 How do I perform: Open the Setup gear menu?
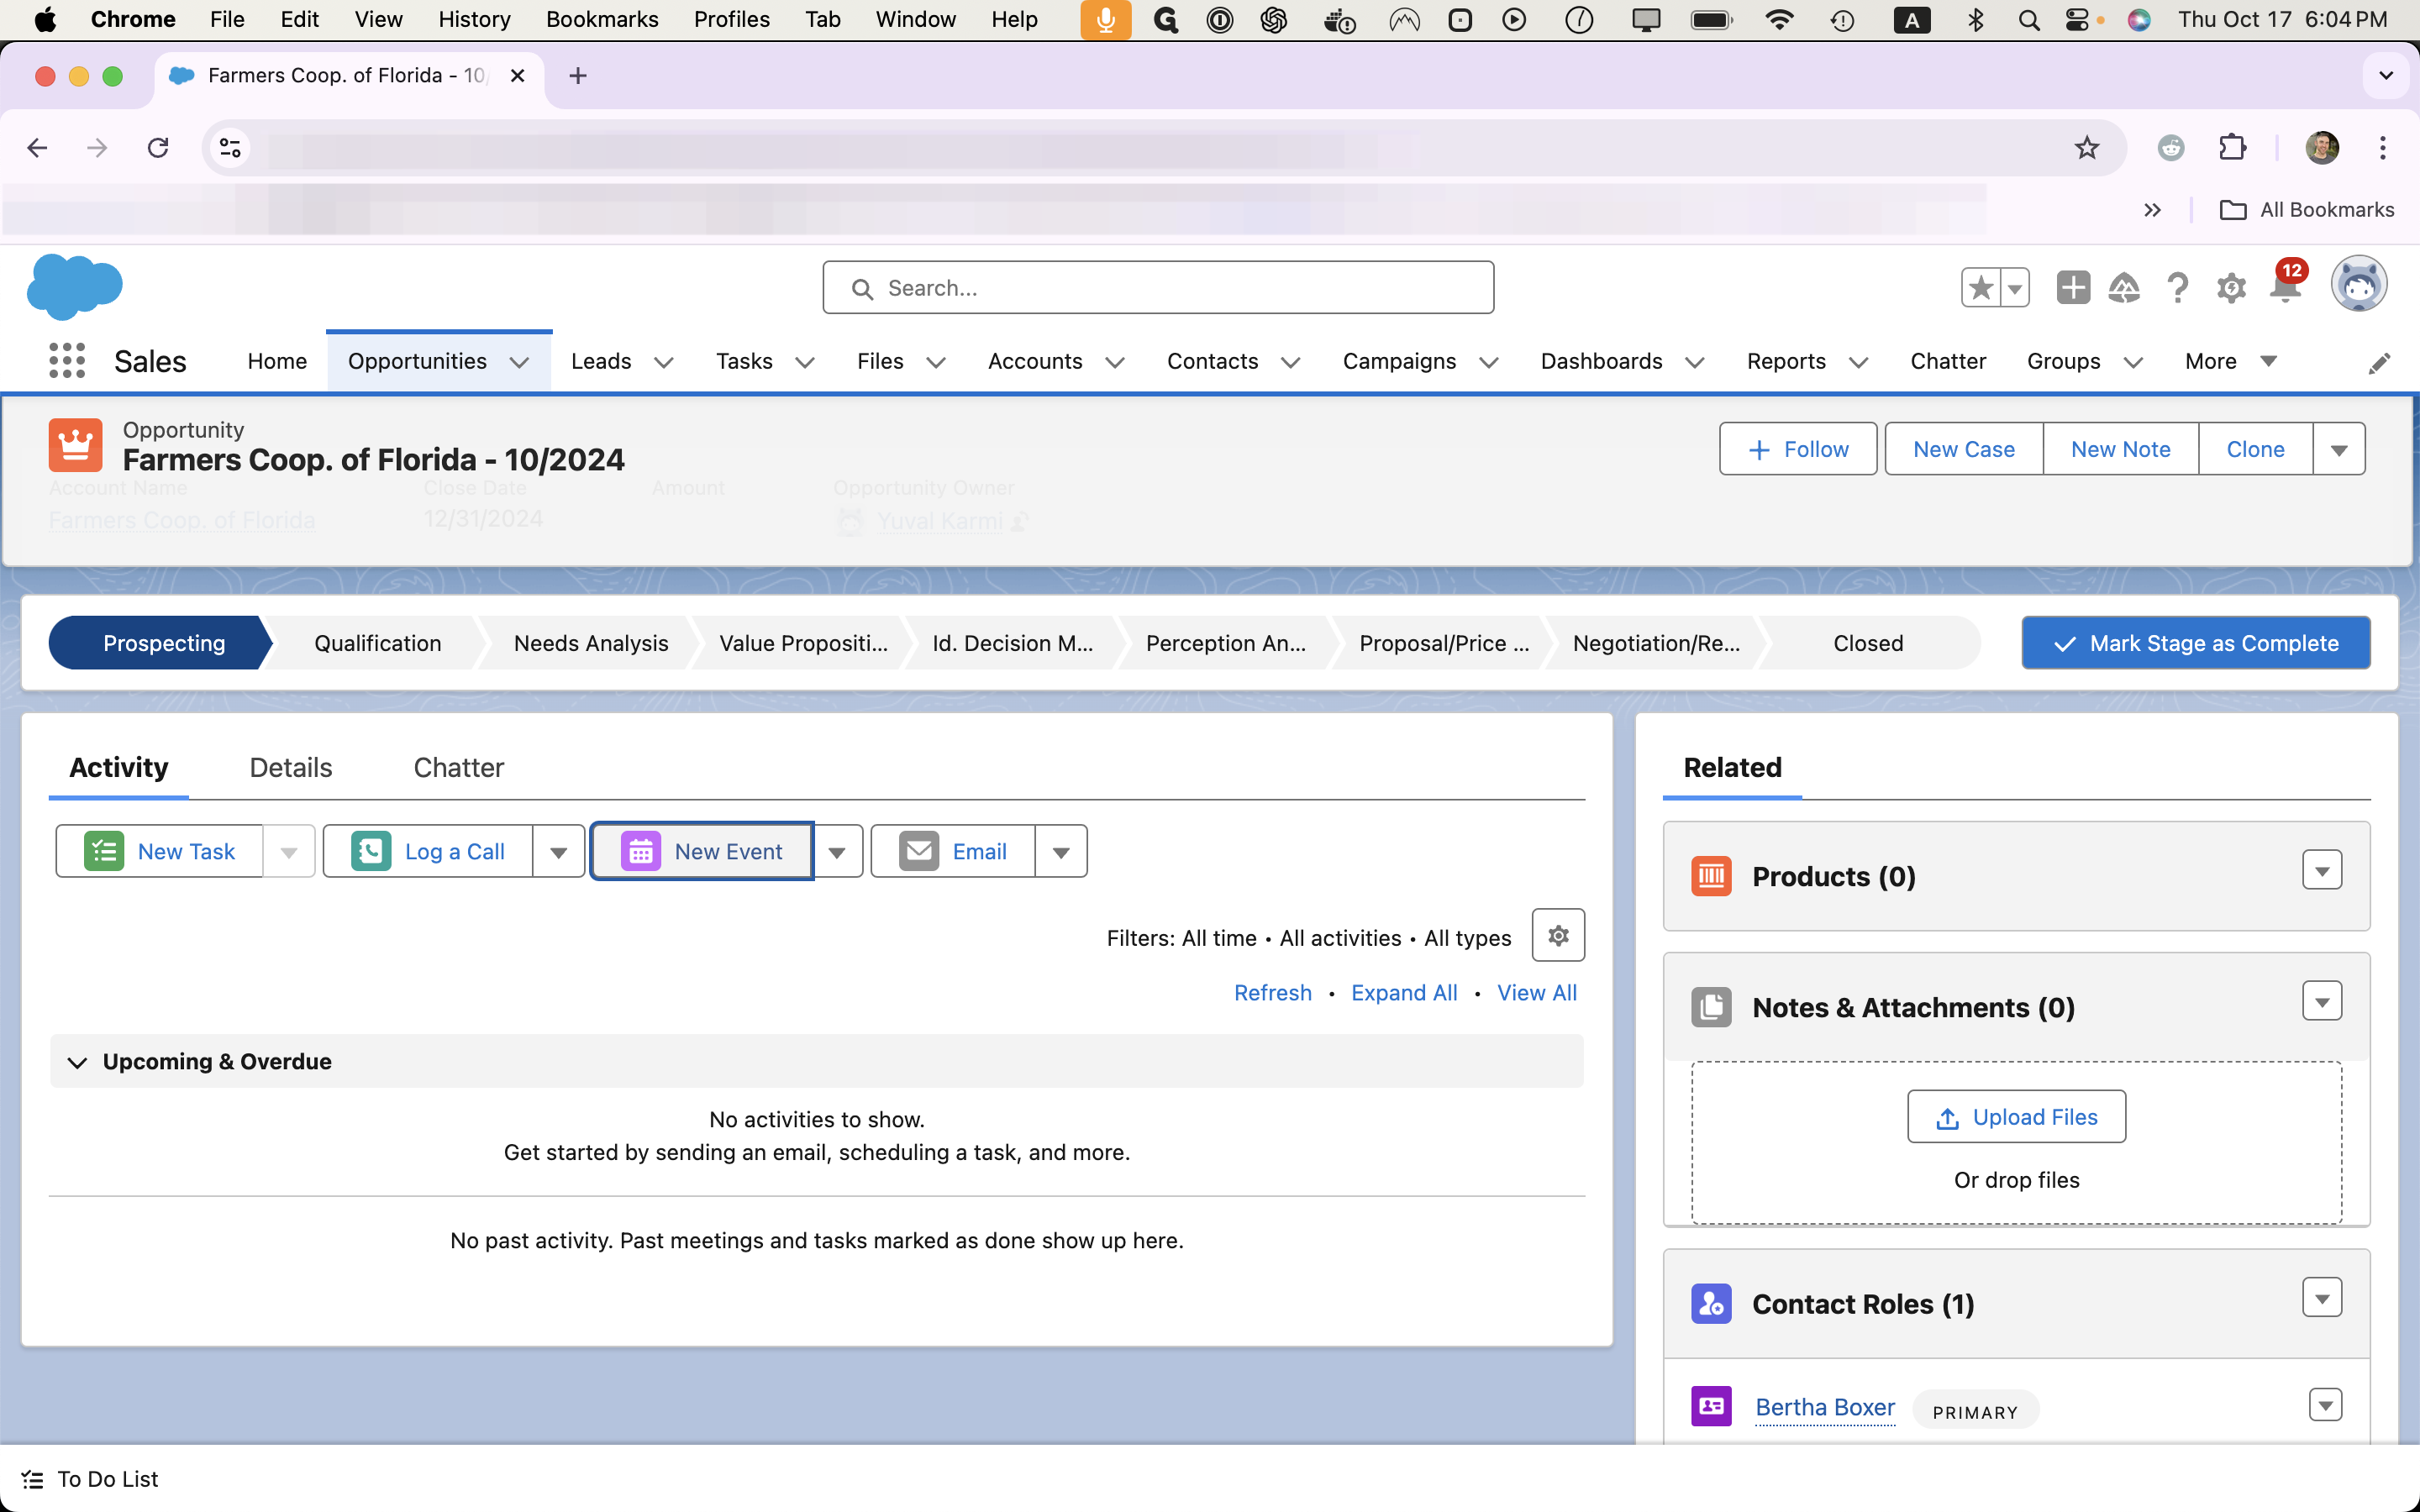[2231, 288]
